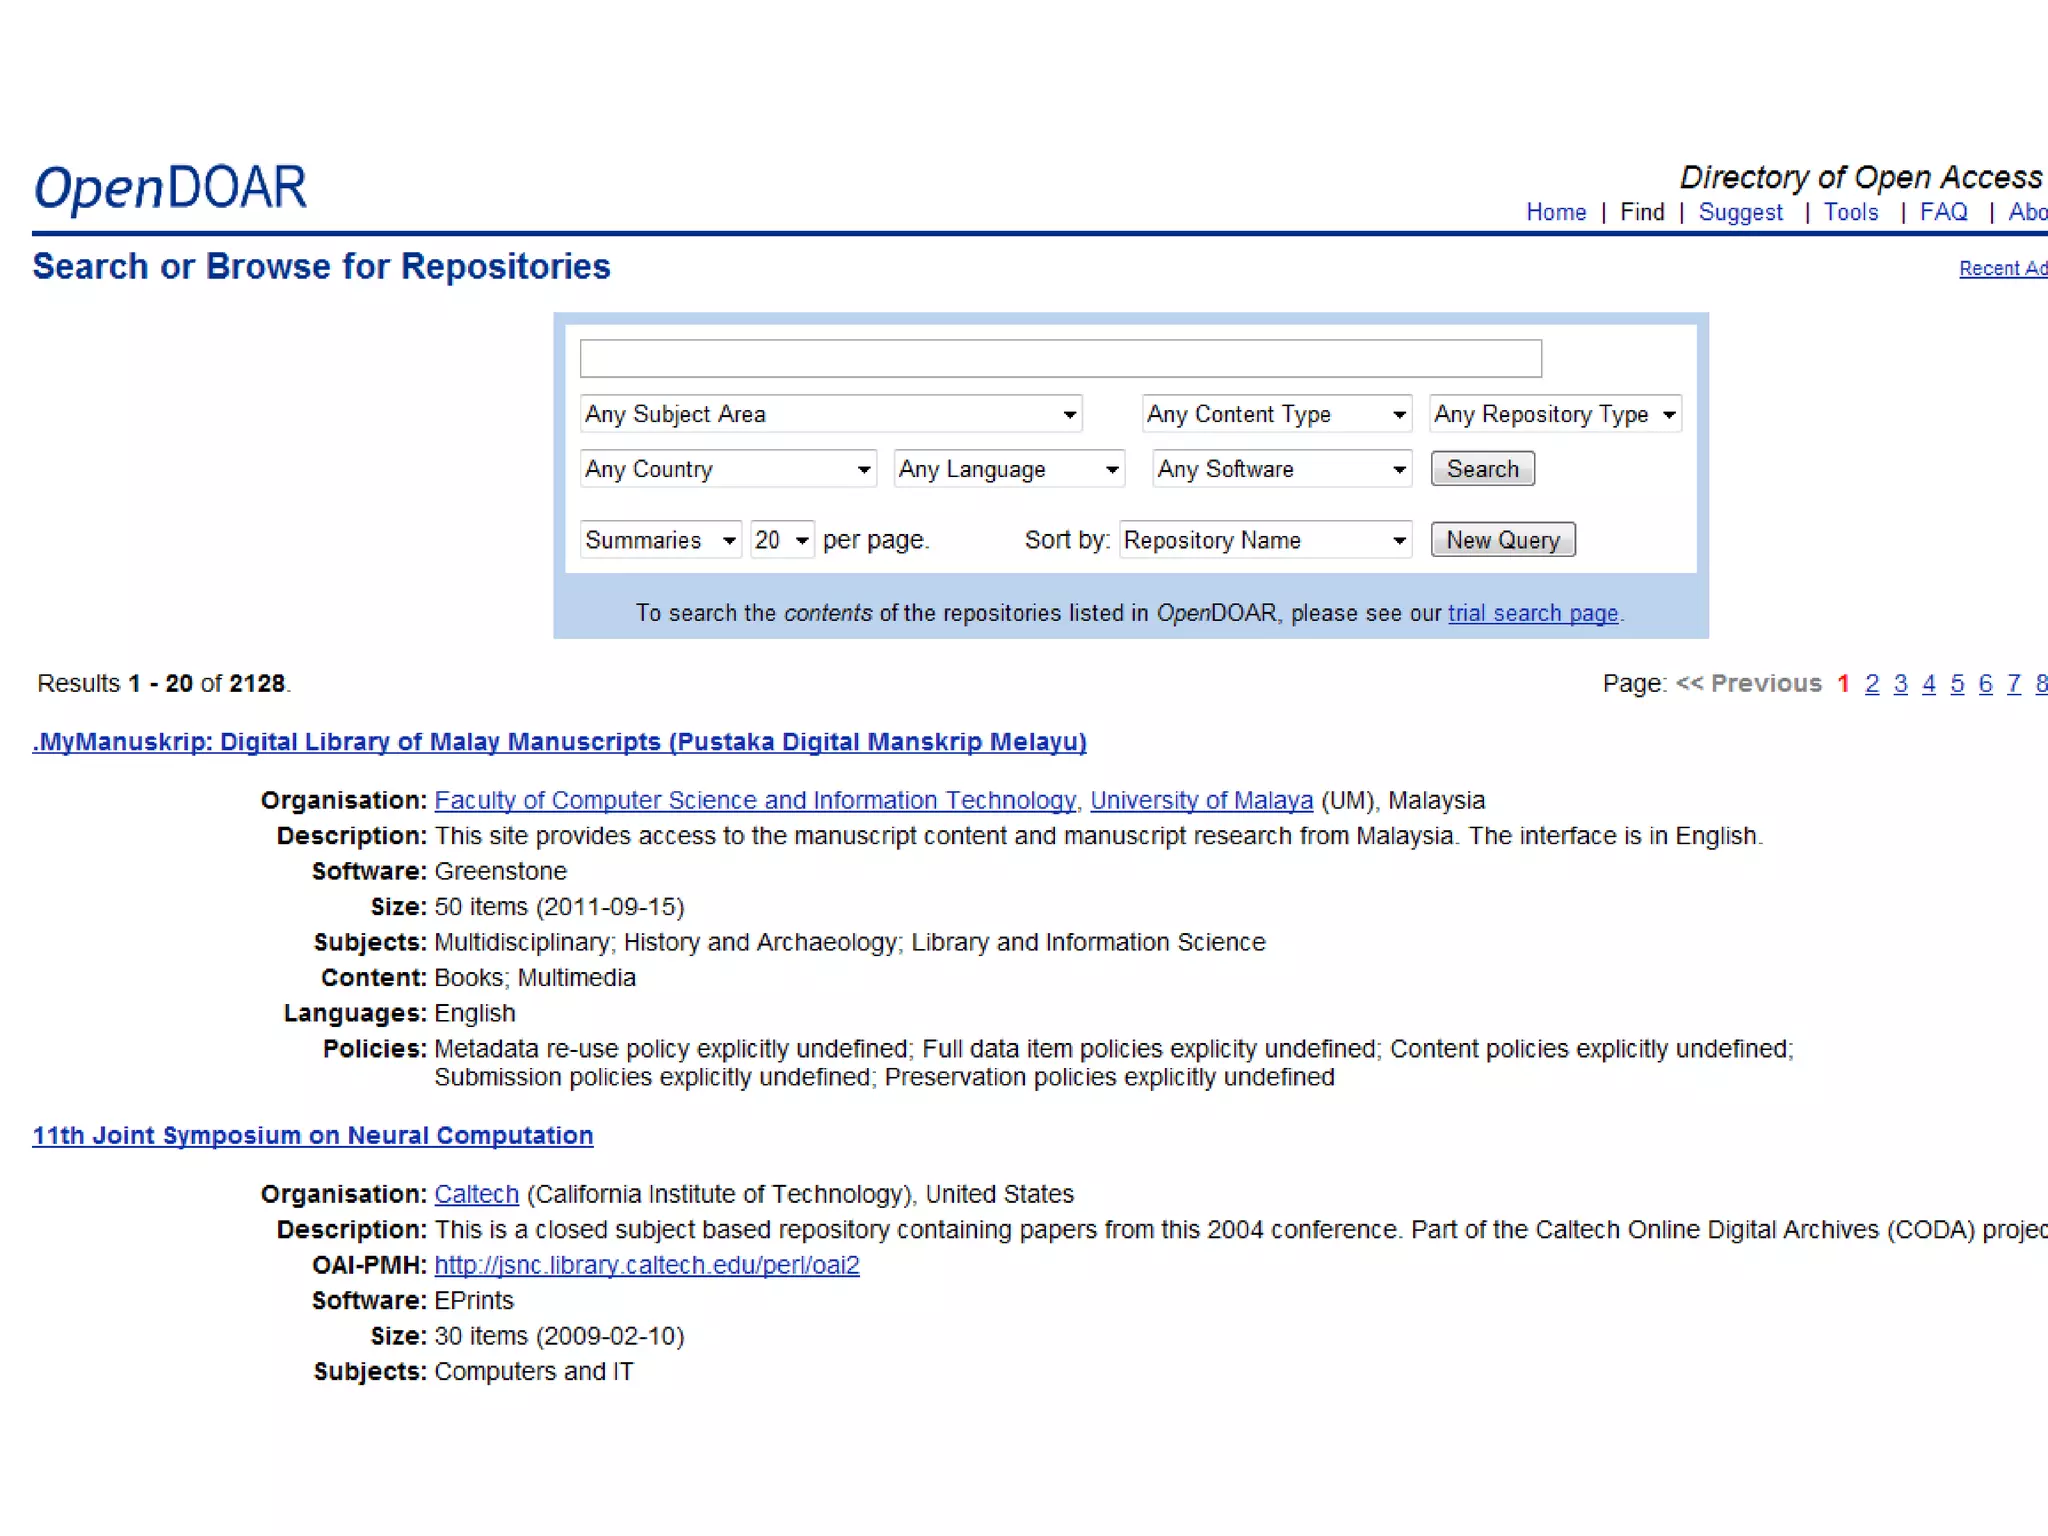Go to the Home menu item
The height and width of the screenshot is (1536, 2048).
tap(1556, 212)
